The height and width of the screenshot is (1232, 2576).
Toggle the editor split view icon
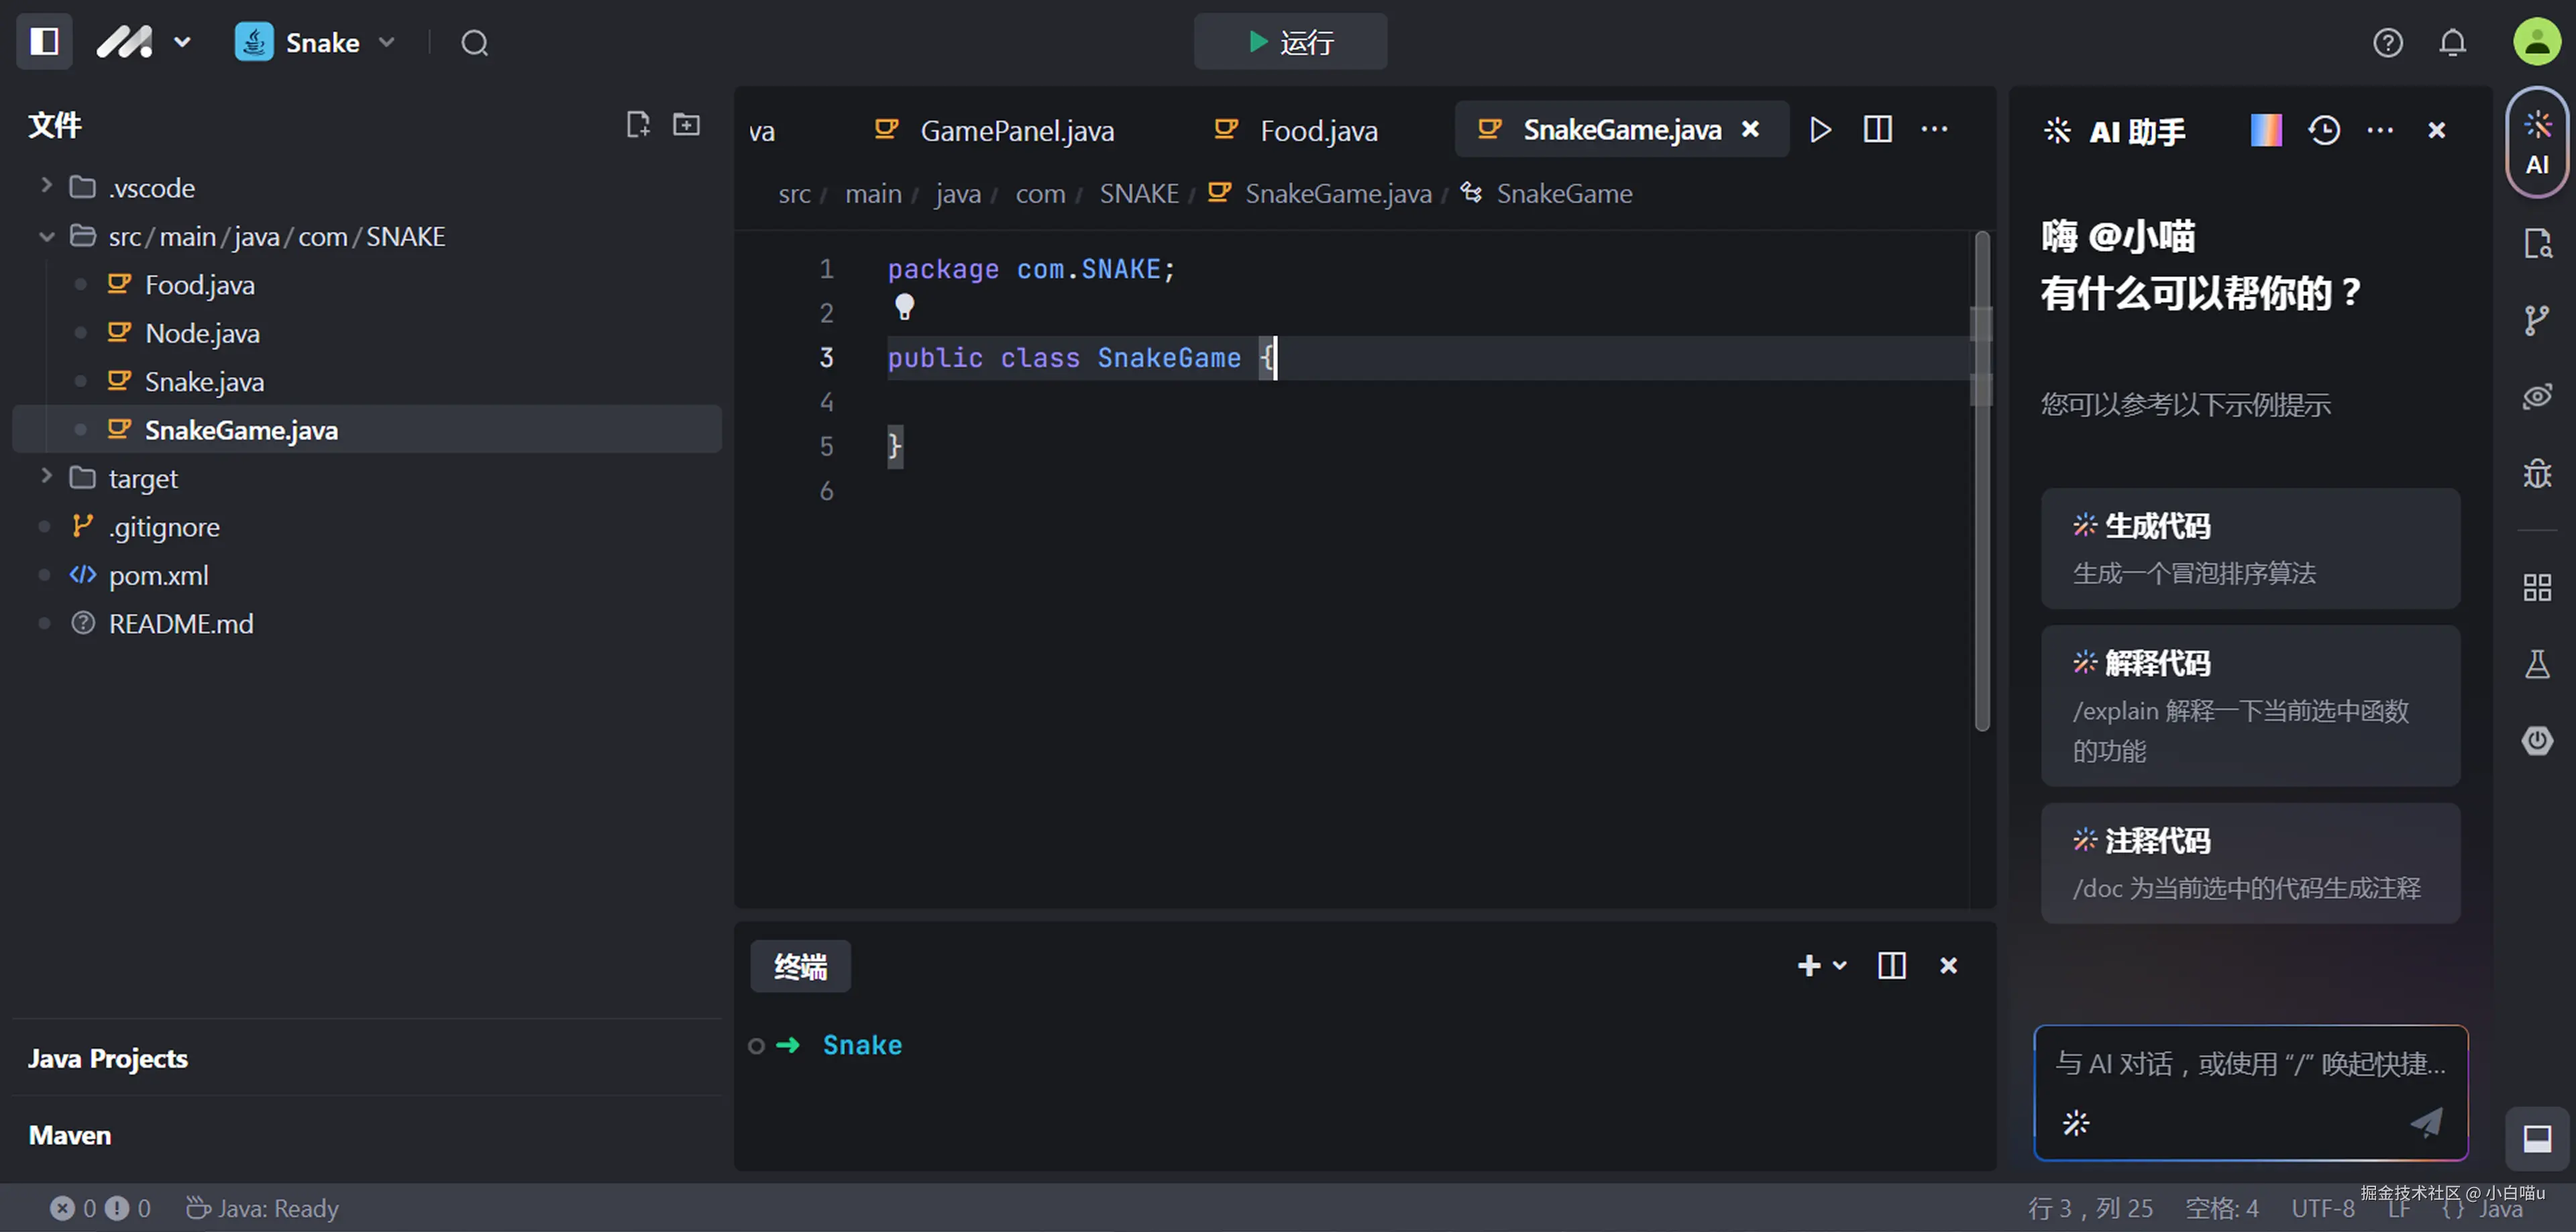(1877, 129)
